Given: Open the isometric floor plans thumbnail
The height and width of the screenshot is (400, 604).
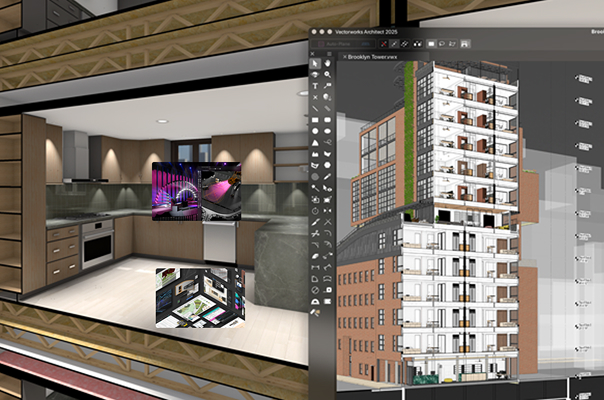Looking at the screenshot, I should pos(195,295).
